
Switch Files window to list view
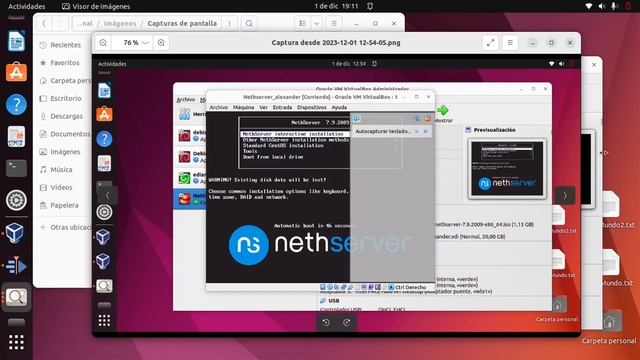pyautogui.click(x=302, y=24)
